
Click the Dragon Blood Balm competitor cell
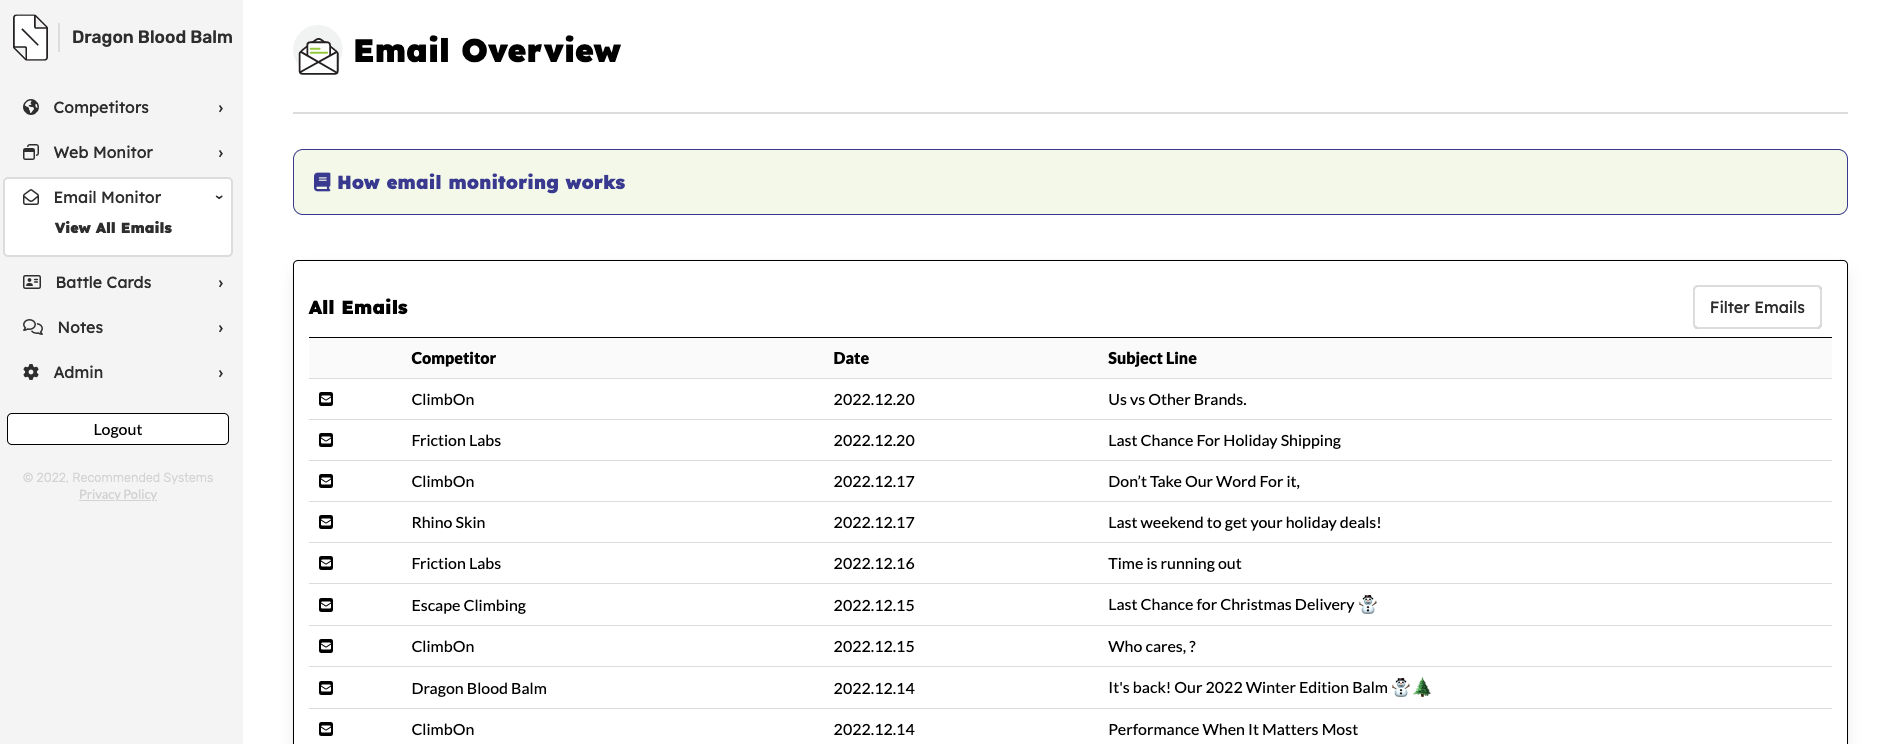(x=479, y=688)
